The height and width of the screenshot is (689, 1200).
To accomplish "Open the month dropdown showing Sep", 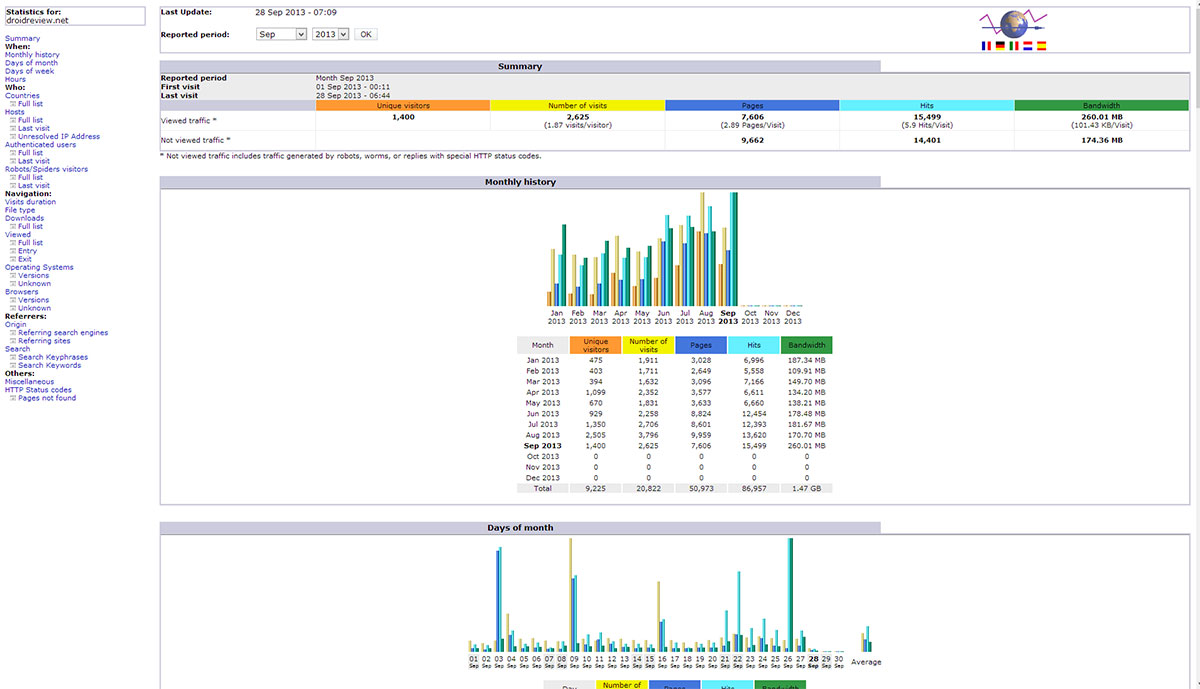I will tap(281, 34).
